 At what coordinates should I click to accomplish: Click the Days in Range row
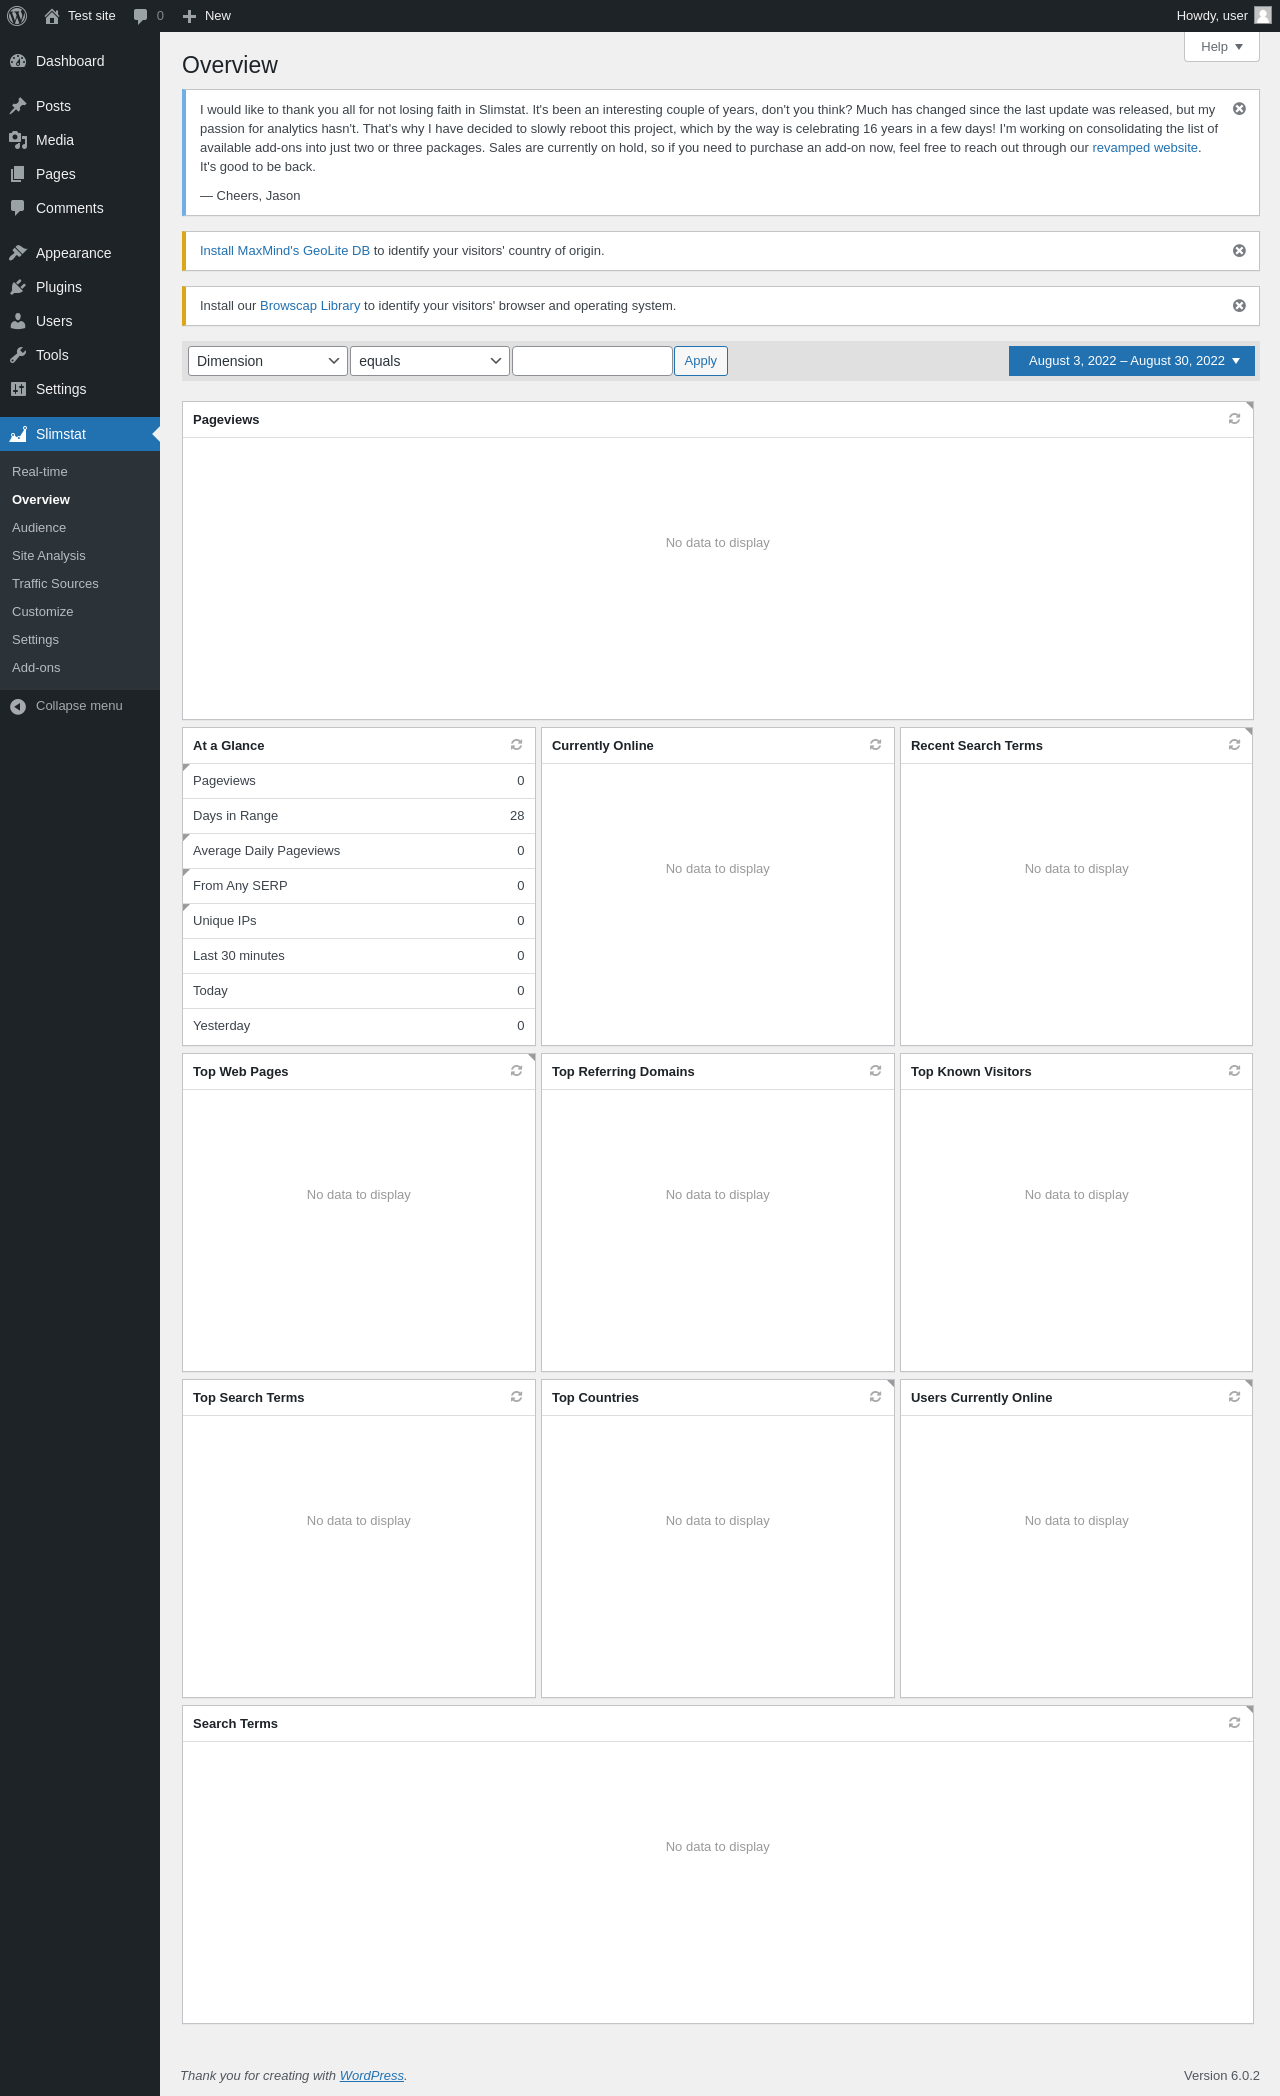click(x=359, y=816)
